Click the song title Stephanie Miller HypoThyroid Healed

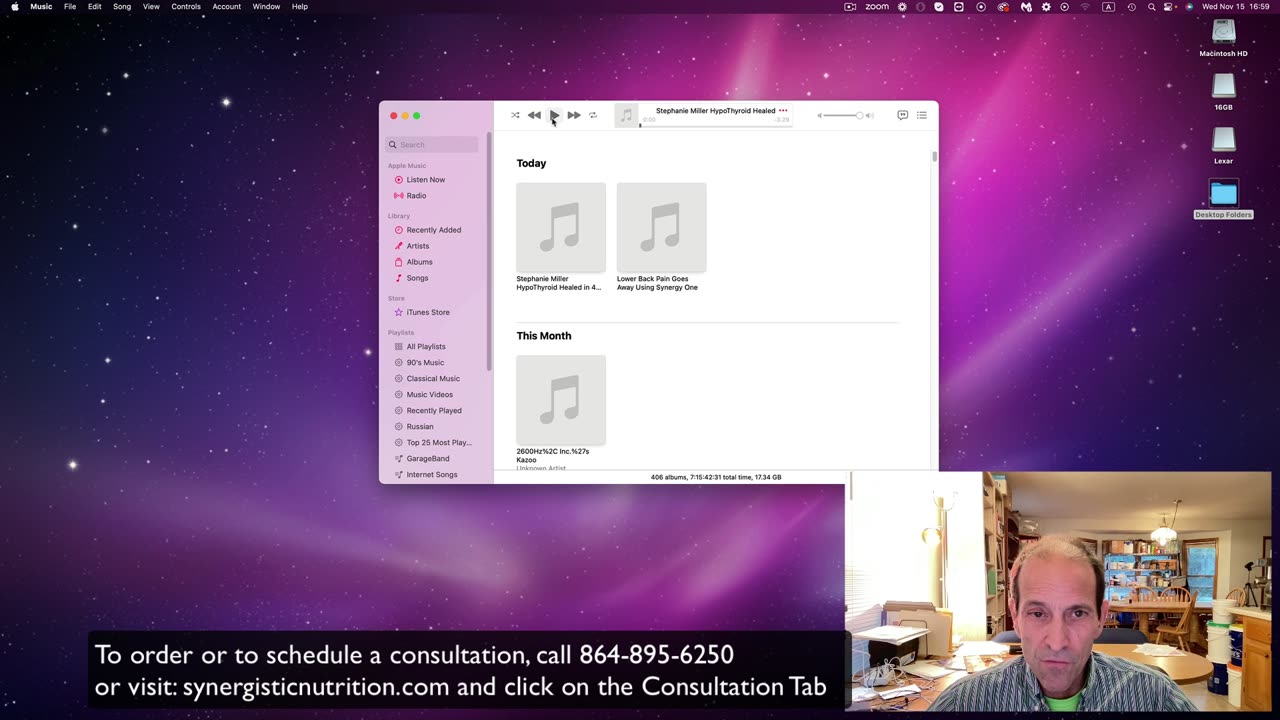pos(715,111)
